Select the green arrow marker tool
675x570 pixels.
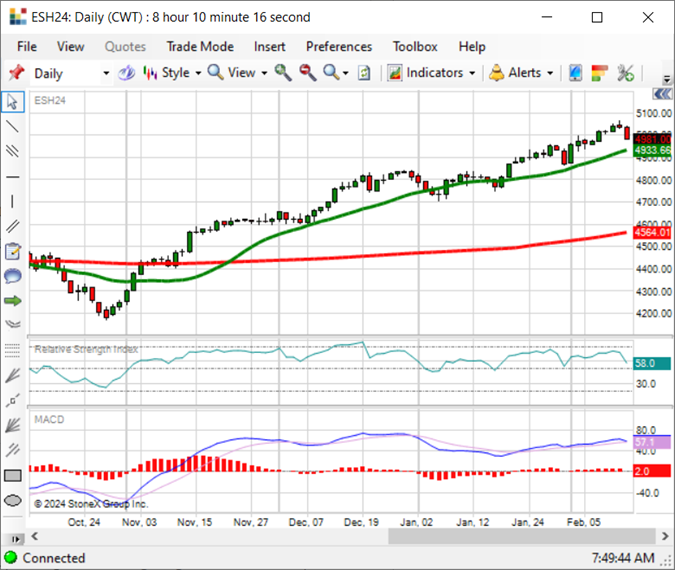coord(12,301)
